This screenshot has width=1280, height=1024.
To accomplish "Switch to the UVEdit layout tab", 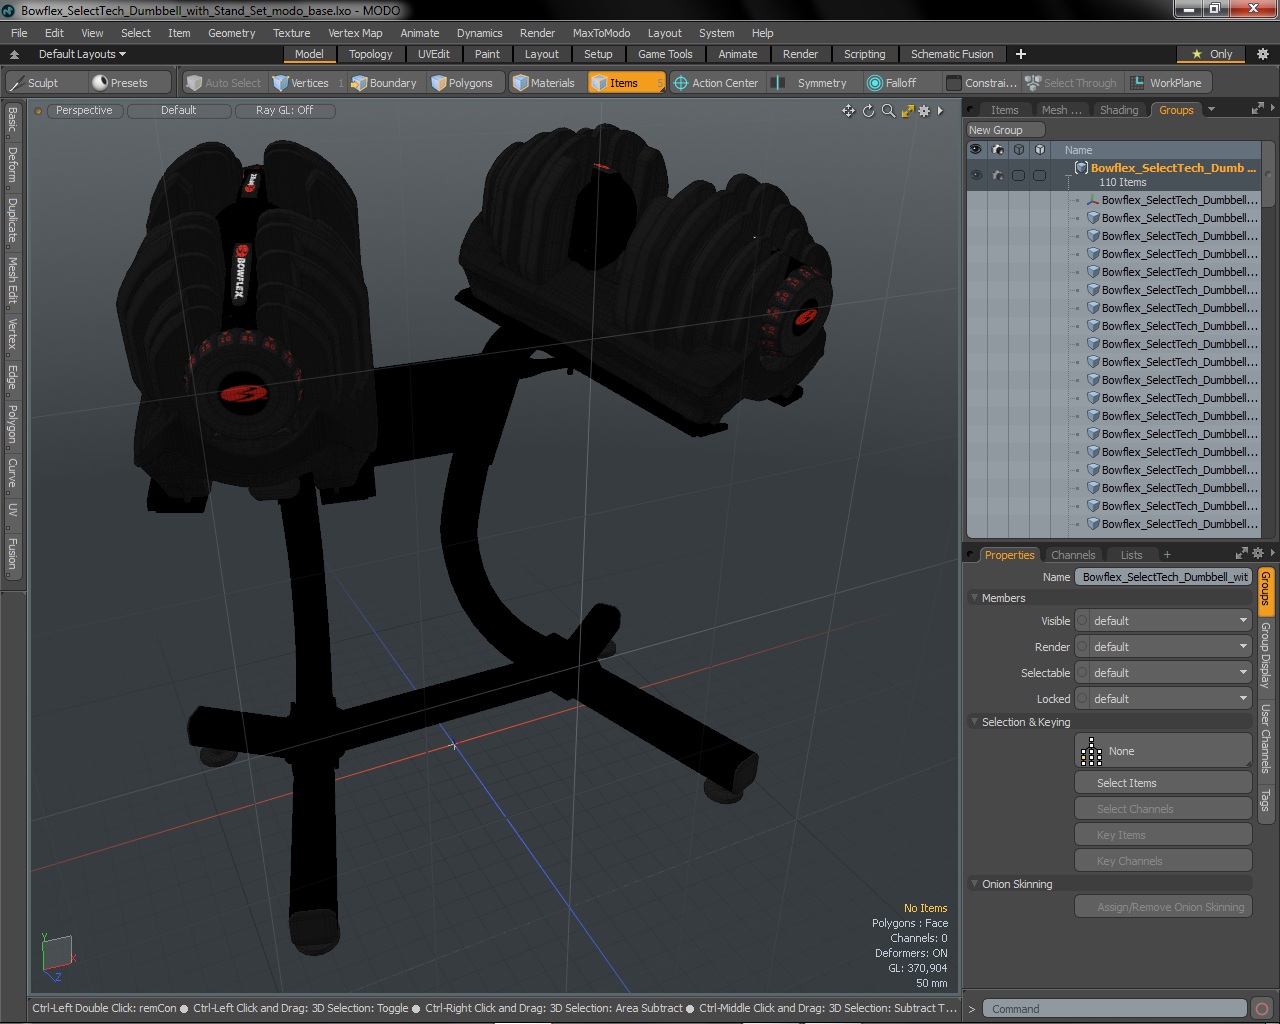I will click(x=434, y=54).
